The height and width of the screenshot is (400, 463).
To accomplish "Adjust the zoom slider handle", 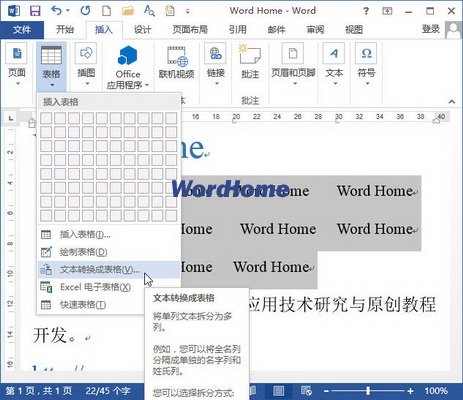I will coord(368,391).
